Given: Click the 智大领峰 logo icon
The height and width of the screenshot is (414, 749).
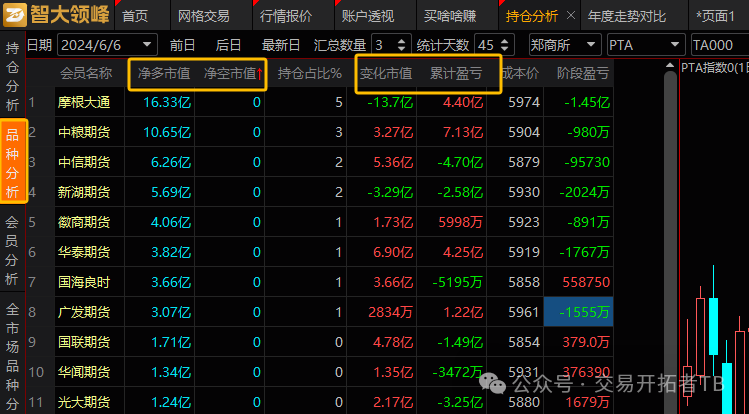Looking at the screenshot, I should 15,15.
